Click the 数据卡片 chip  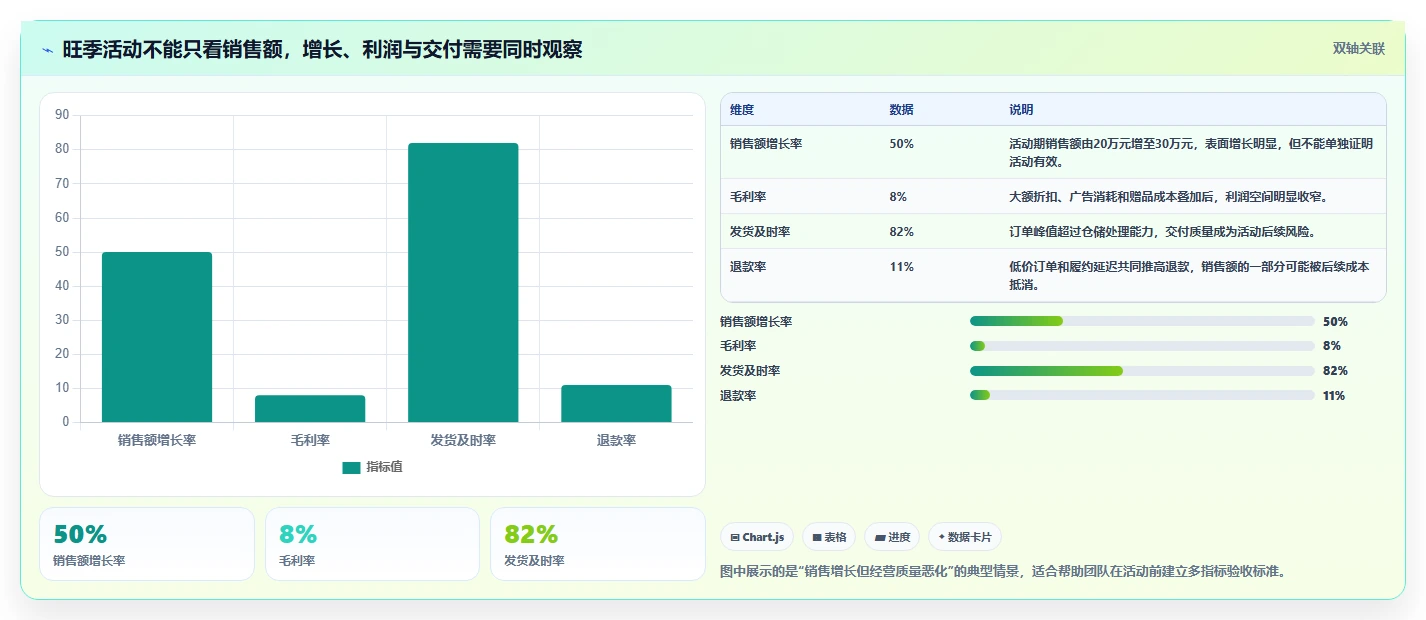965,537
